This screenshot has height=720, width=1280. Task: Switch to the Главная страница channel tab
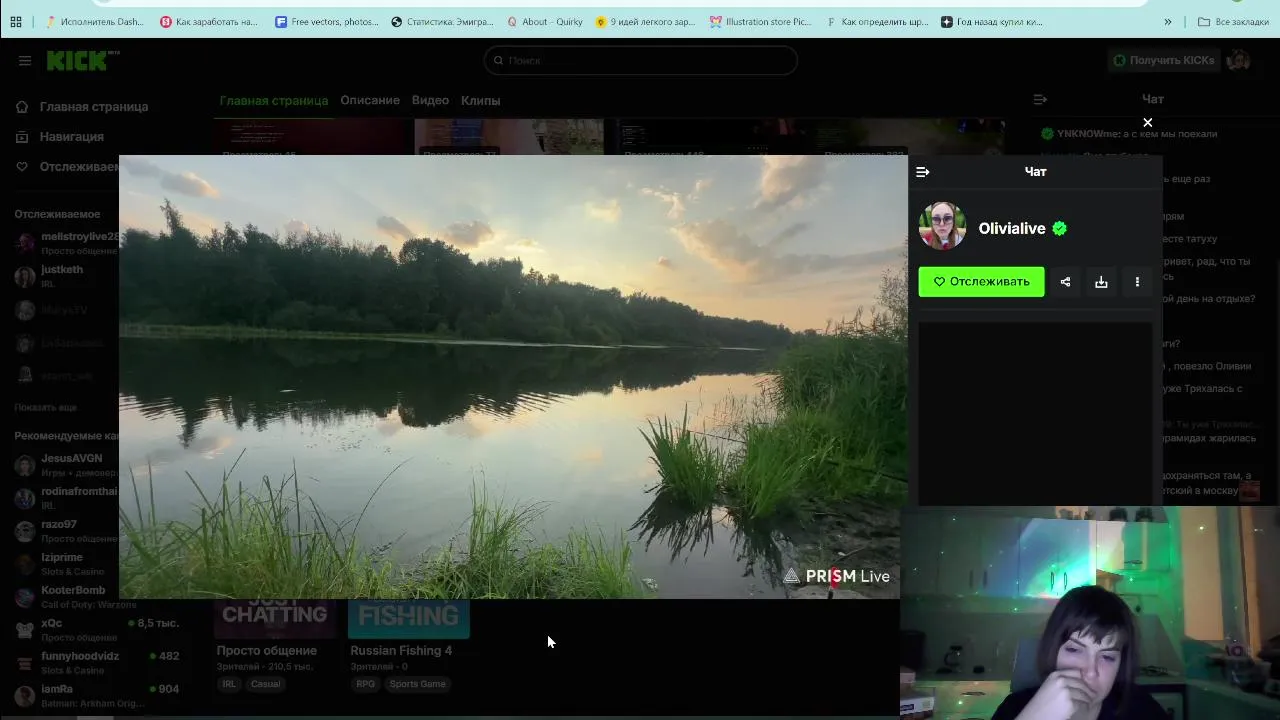pos(274,101)
